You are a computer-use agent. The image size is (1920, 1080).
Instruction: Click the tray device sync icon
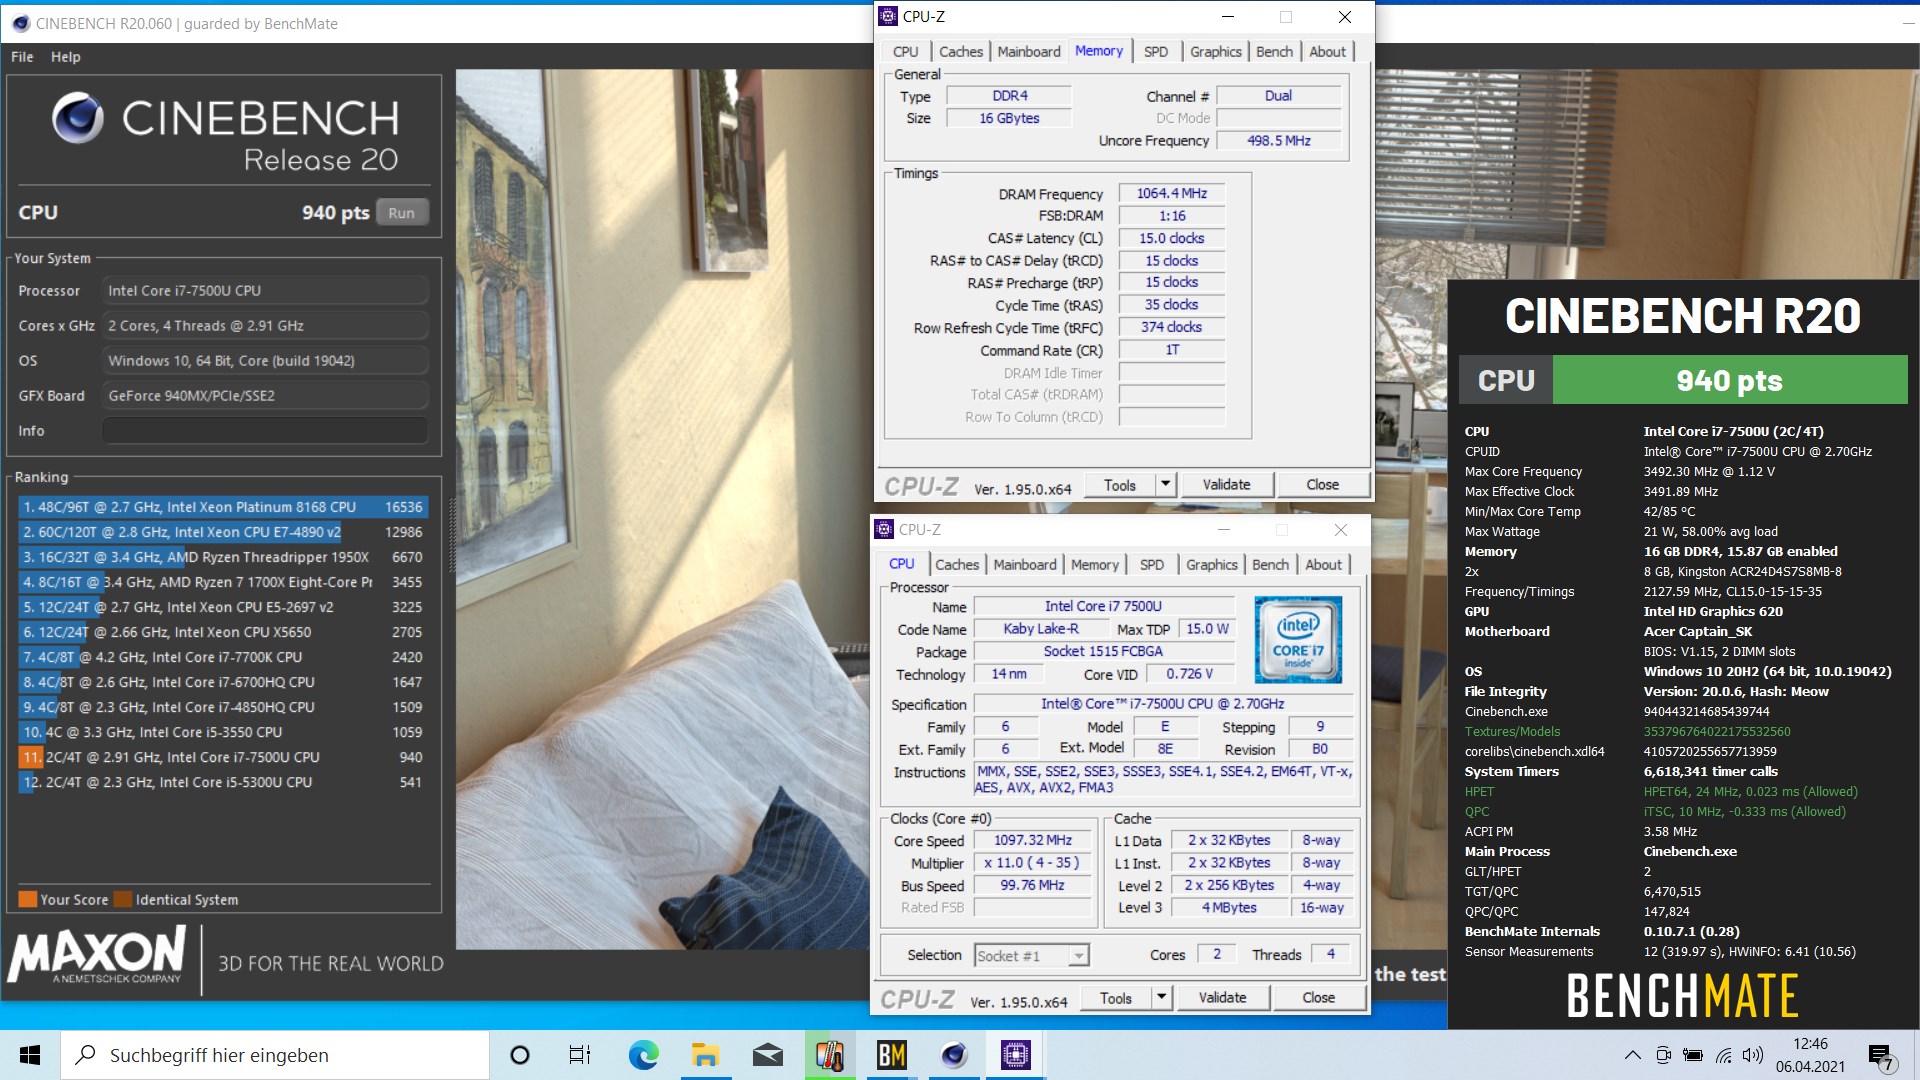1663,1055
